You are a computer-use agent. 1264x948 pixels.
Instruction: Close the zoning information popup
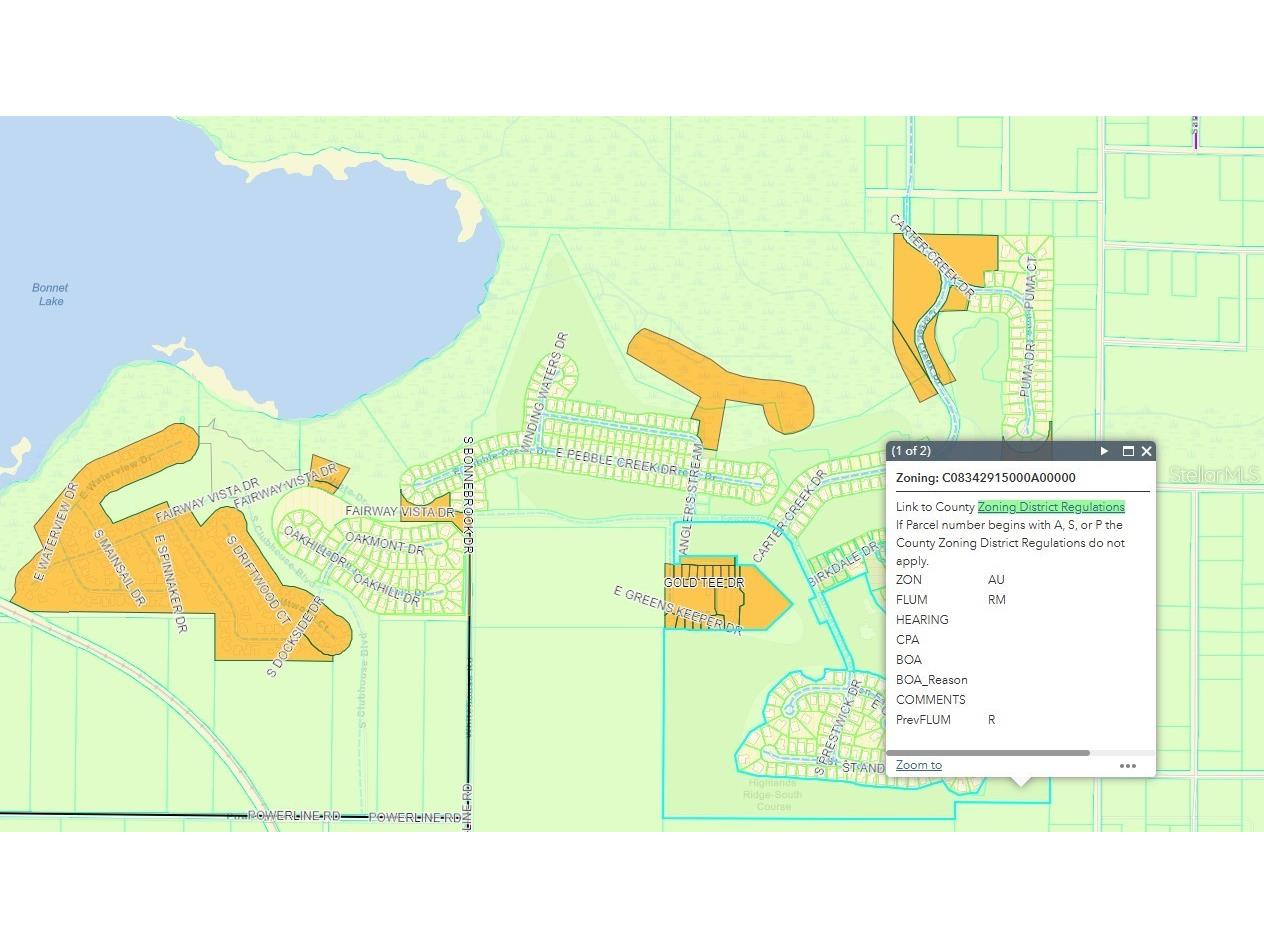(x=1146, y=451)
